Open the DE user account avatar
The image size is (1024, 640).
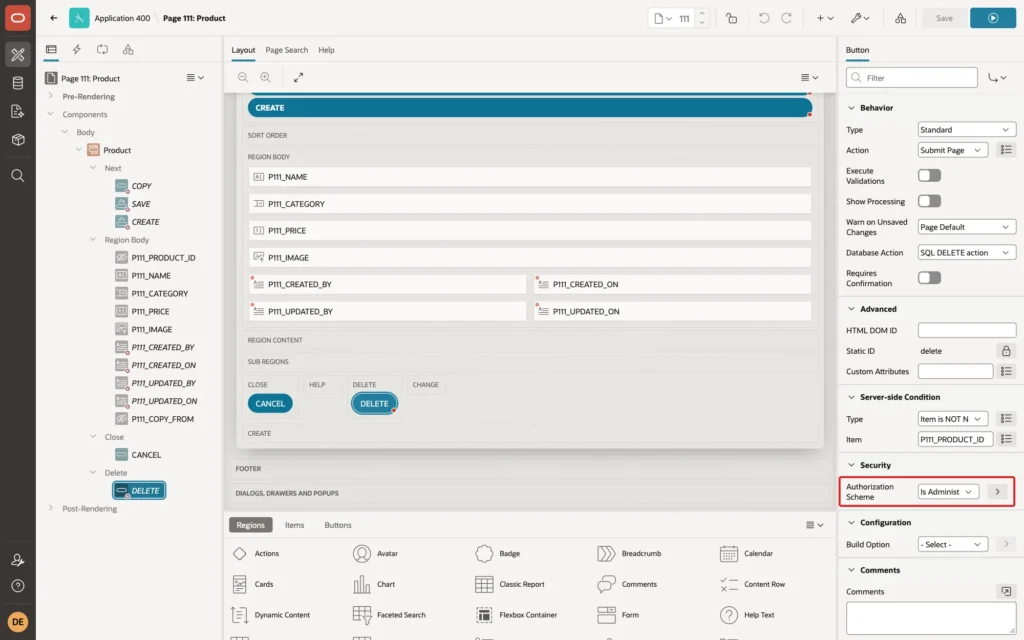[18, 622]
